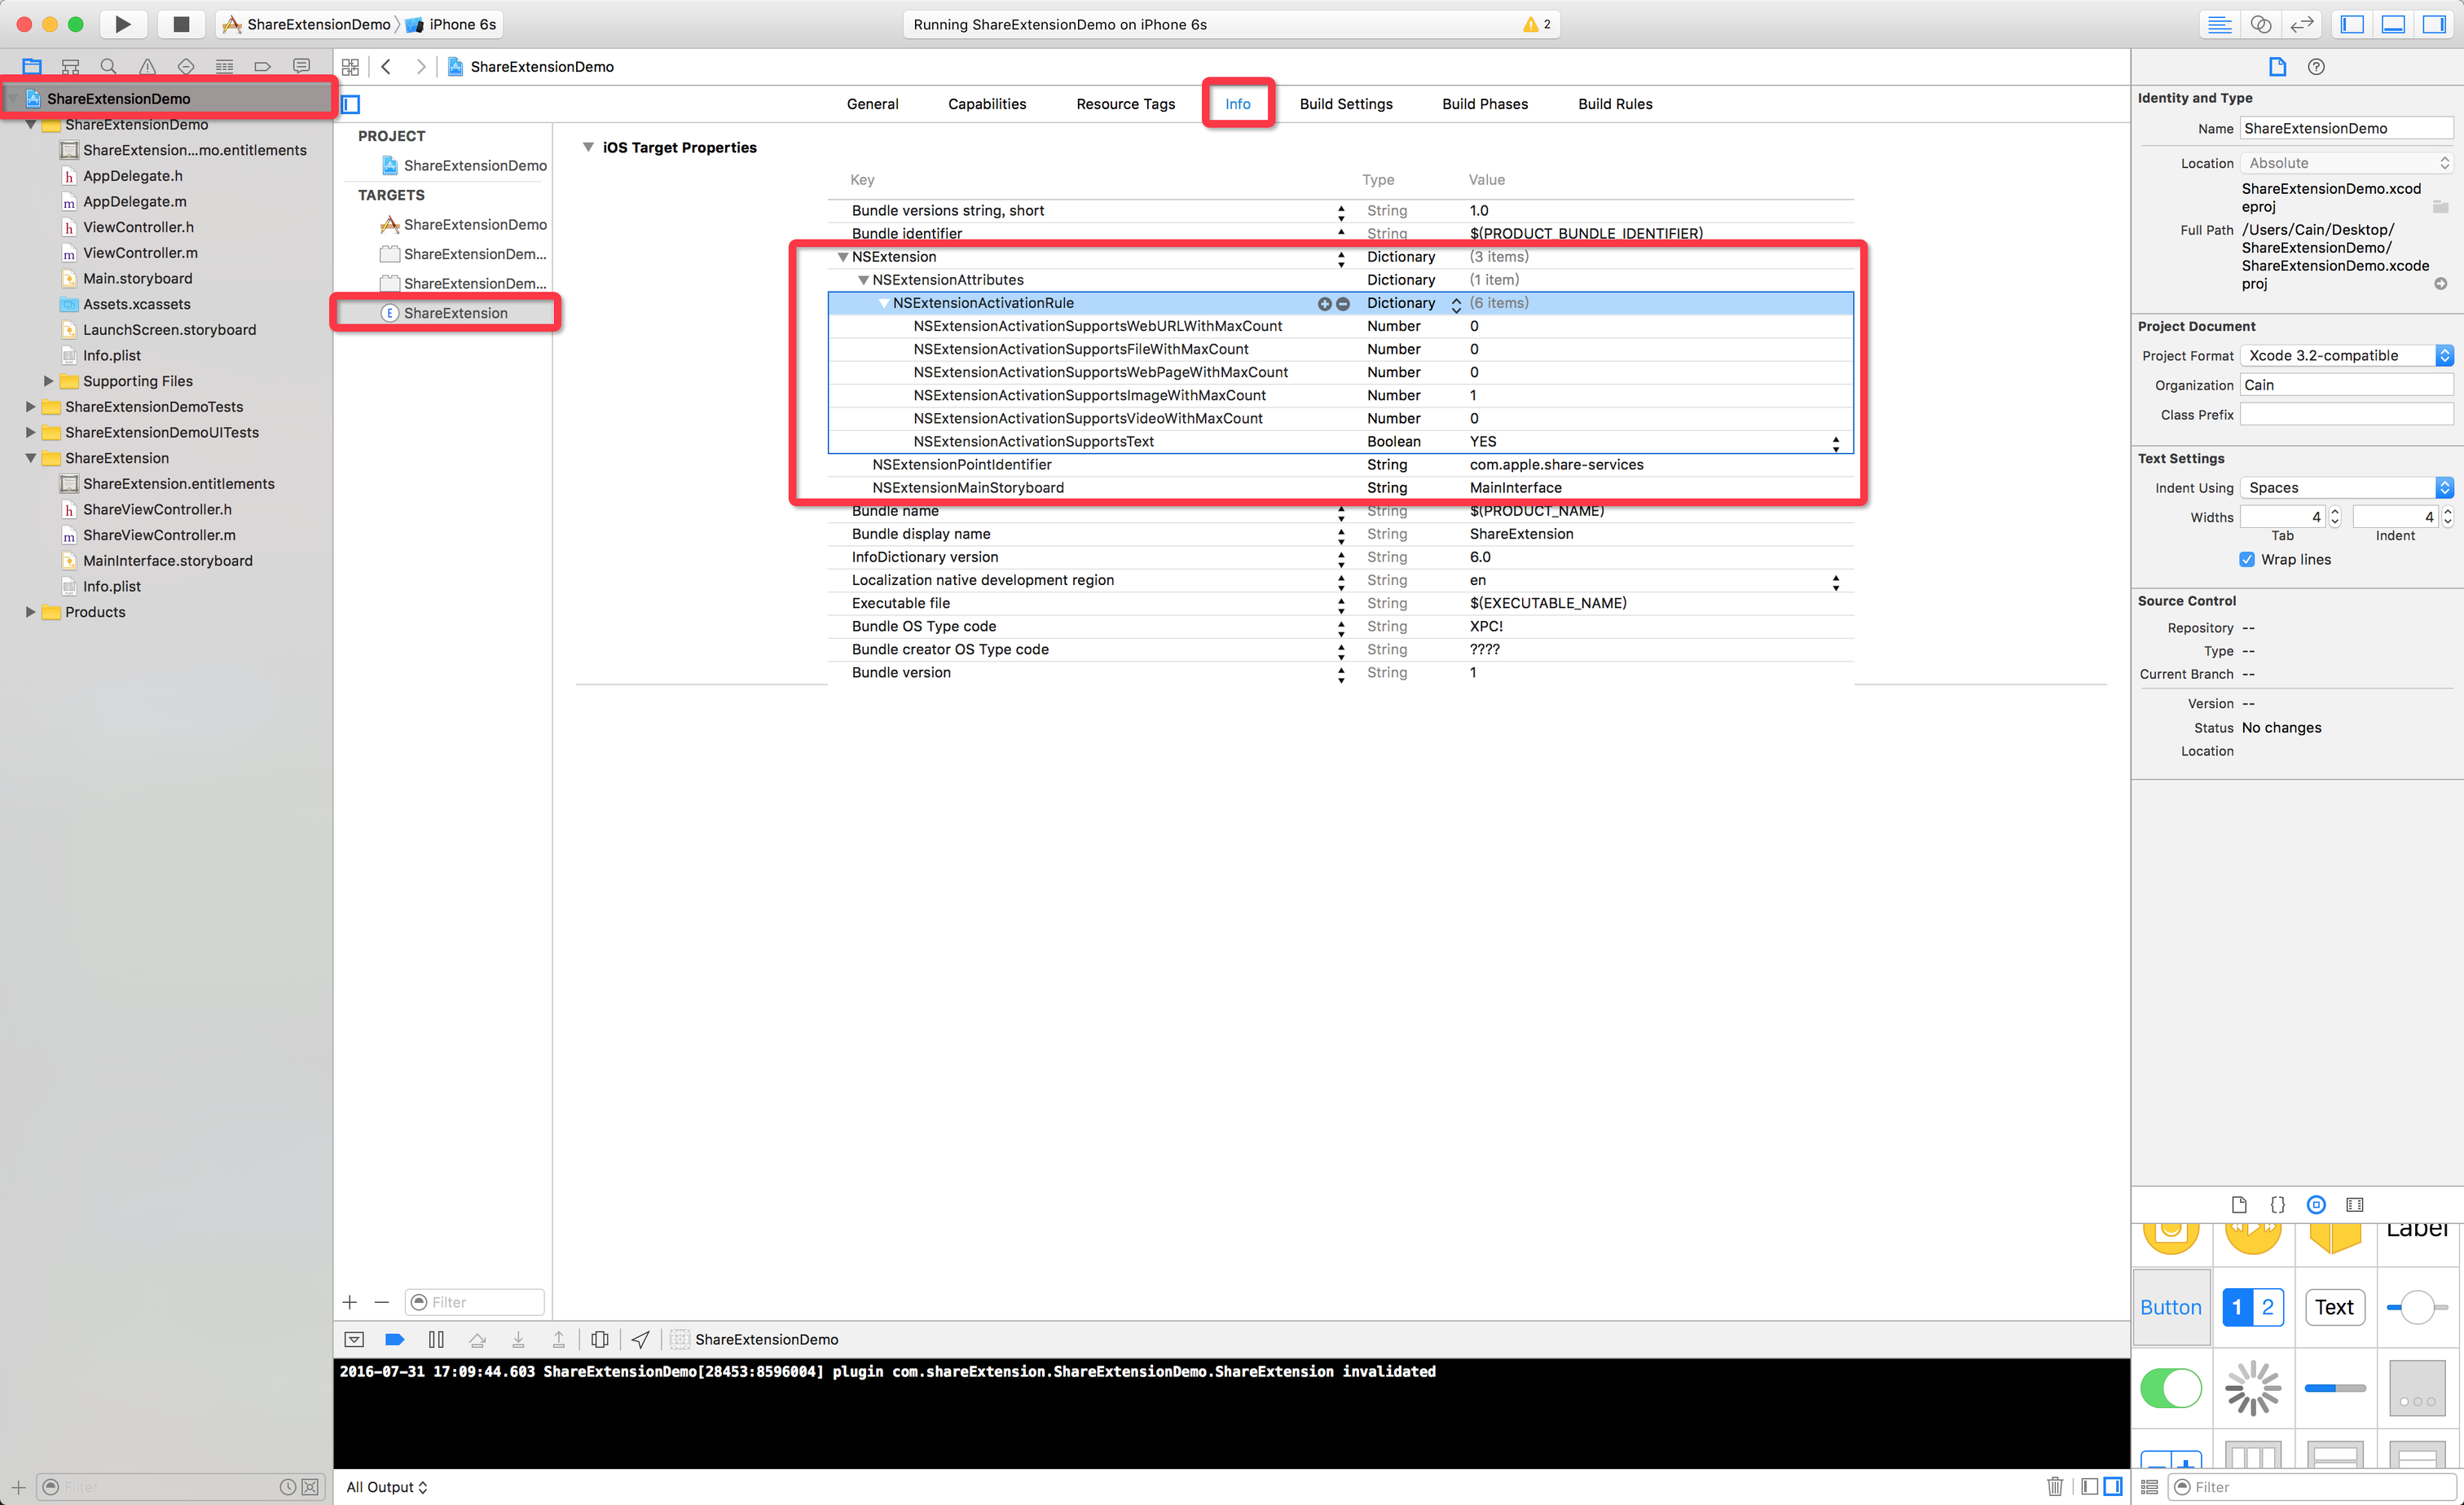2464x1505 pixels.
Task: Open the Issue navigator warning icon
Action: pyautogui.click(x=147, y=66)
